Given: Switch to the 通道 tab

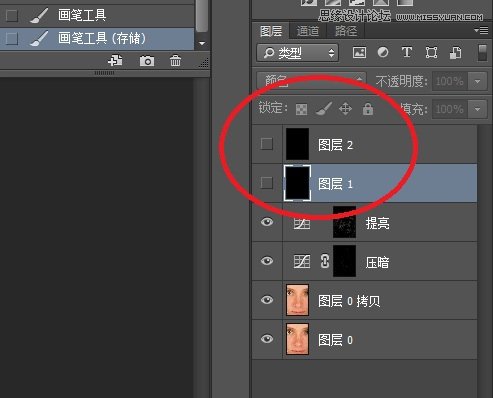Looking at the screenshot, I should (307, 31).
